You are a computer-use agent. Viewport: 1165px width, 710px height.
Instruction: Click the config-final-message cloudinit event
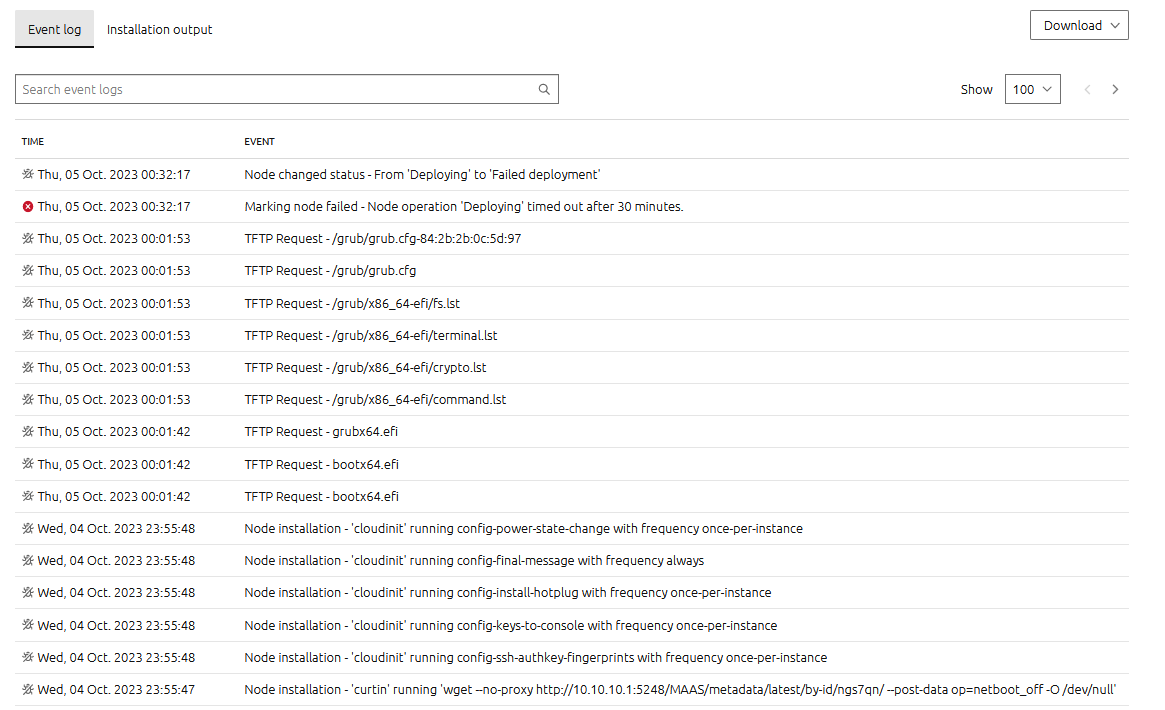(474, 561)
